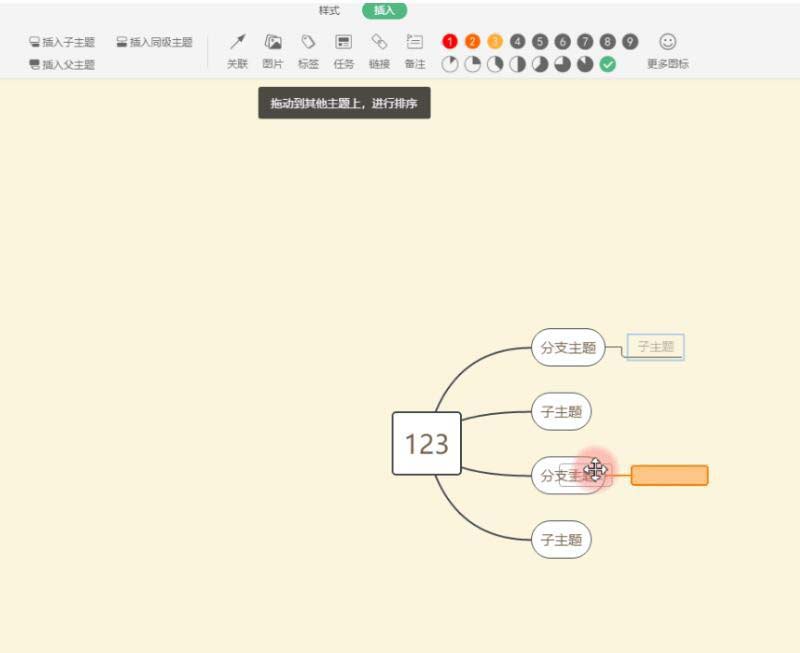
Task: Add a note with 备注 icon
Action: click(415, 42)
